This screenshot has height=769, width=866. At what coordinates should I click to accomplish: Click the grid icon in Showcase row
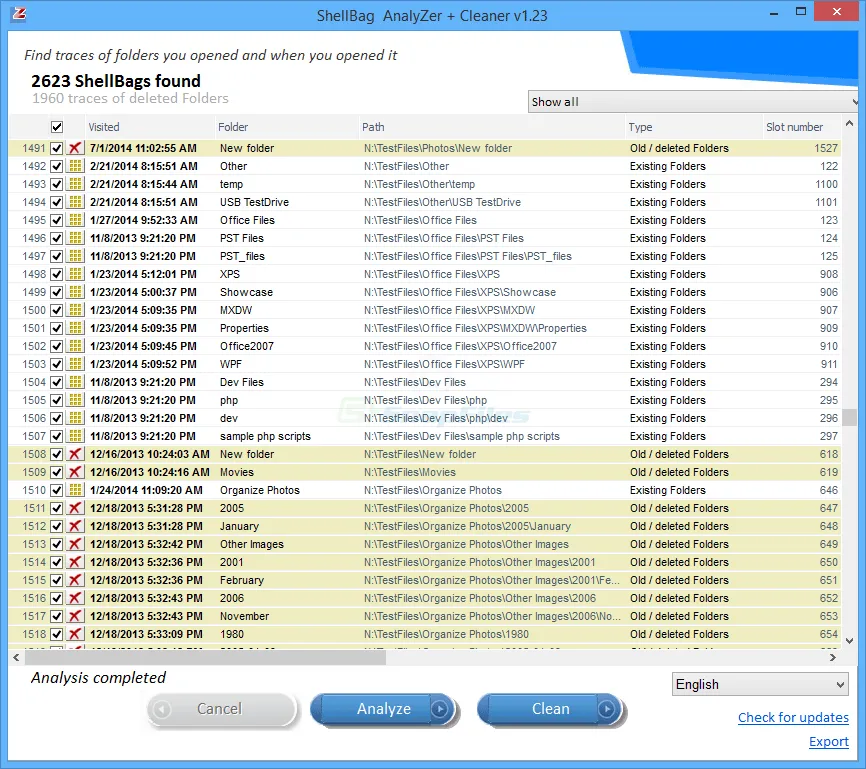pyautogui.click(x=75, y=292)
